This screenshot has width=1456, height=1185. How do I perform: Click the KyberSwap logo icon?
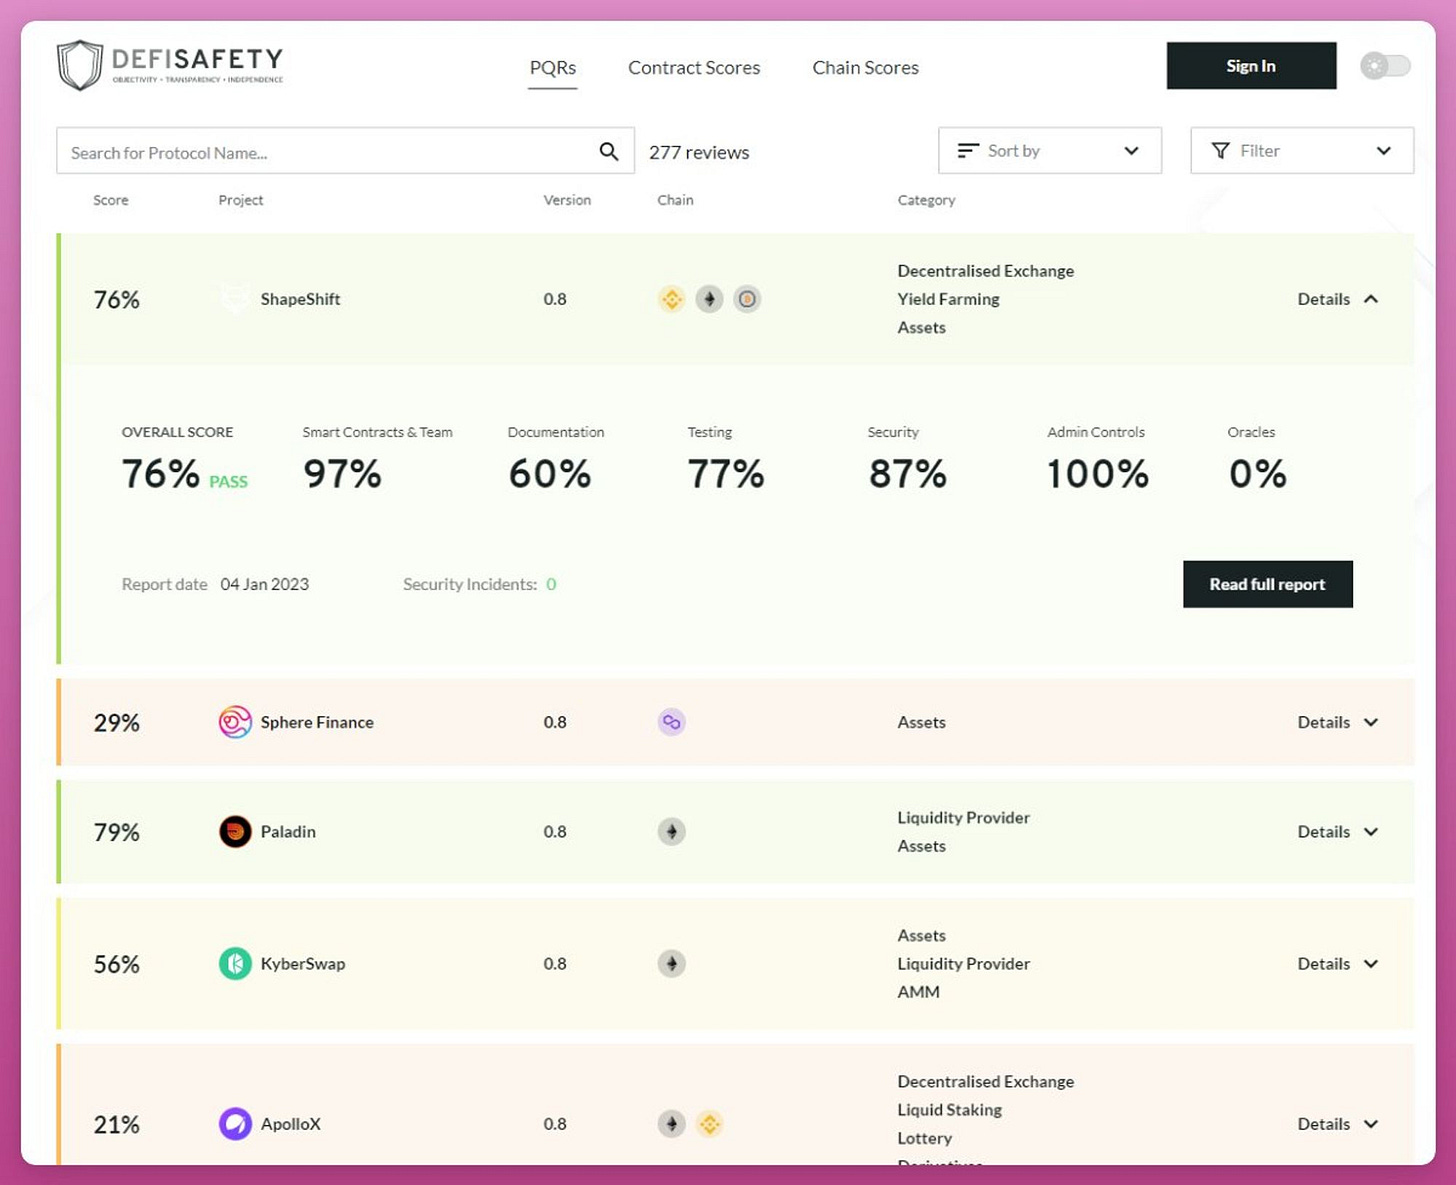[x=235, y=964]
